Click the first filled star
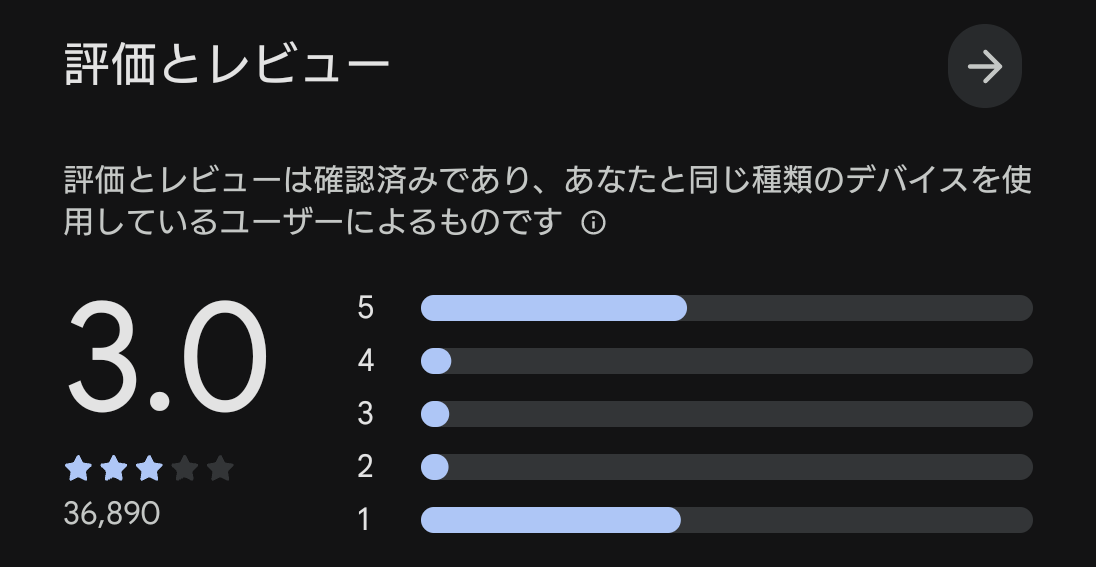 point(78,468)
